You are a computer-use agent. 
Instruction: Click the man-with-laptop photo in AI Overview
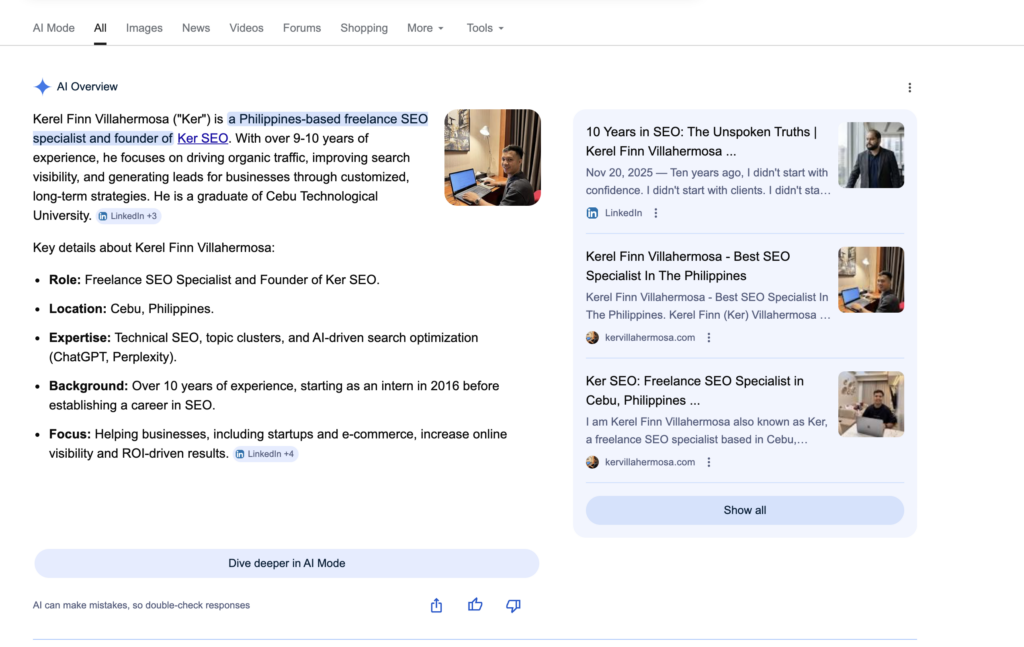492,157
